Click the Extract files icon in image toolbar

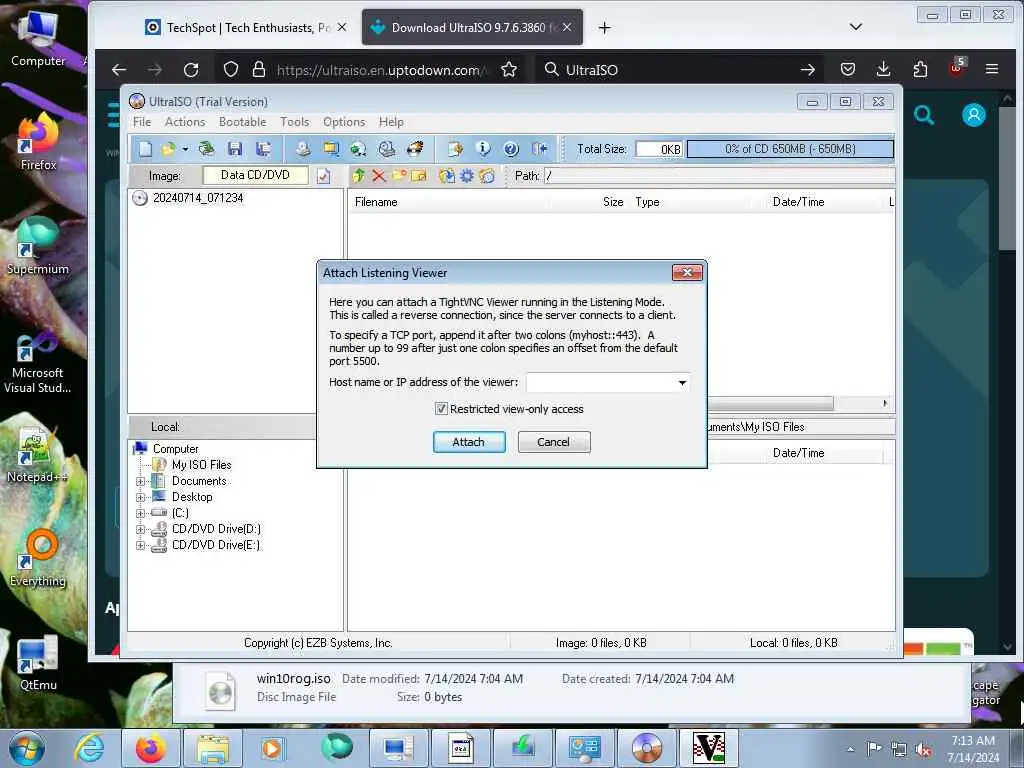[x=447, y=176]
